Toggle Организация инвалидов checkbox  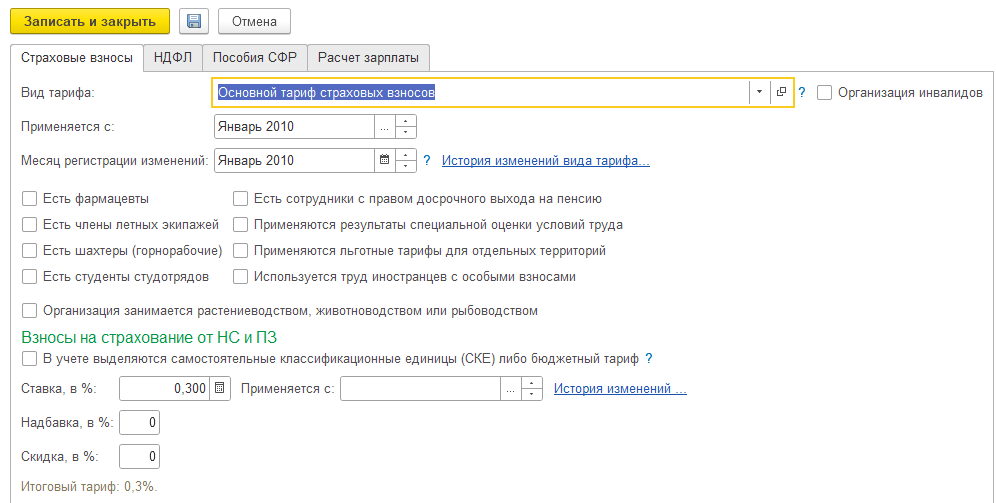tap(824, 93)
